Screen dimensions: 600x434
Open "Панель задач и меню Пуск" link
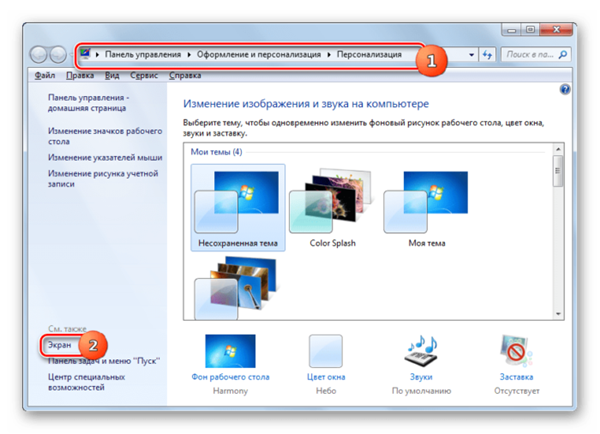point(104,361)
